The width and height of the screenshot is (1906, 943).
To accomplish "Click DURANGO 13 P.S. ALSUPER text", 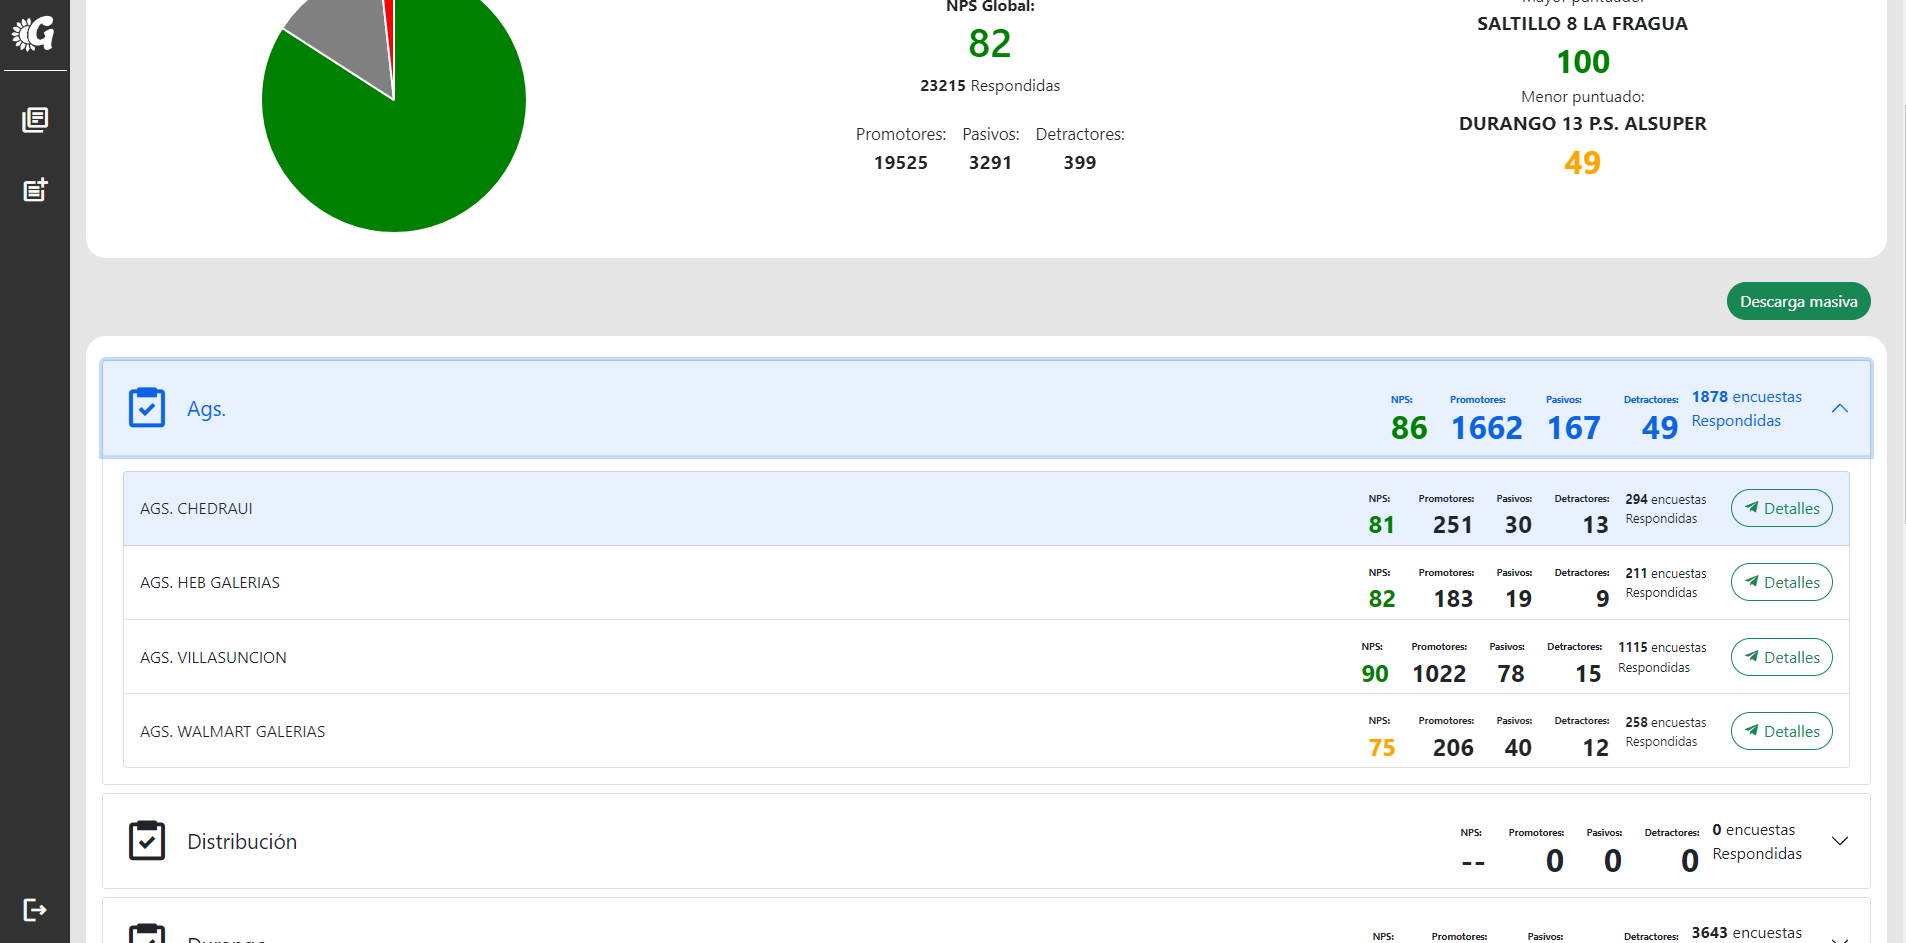I will [1582, 124].
